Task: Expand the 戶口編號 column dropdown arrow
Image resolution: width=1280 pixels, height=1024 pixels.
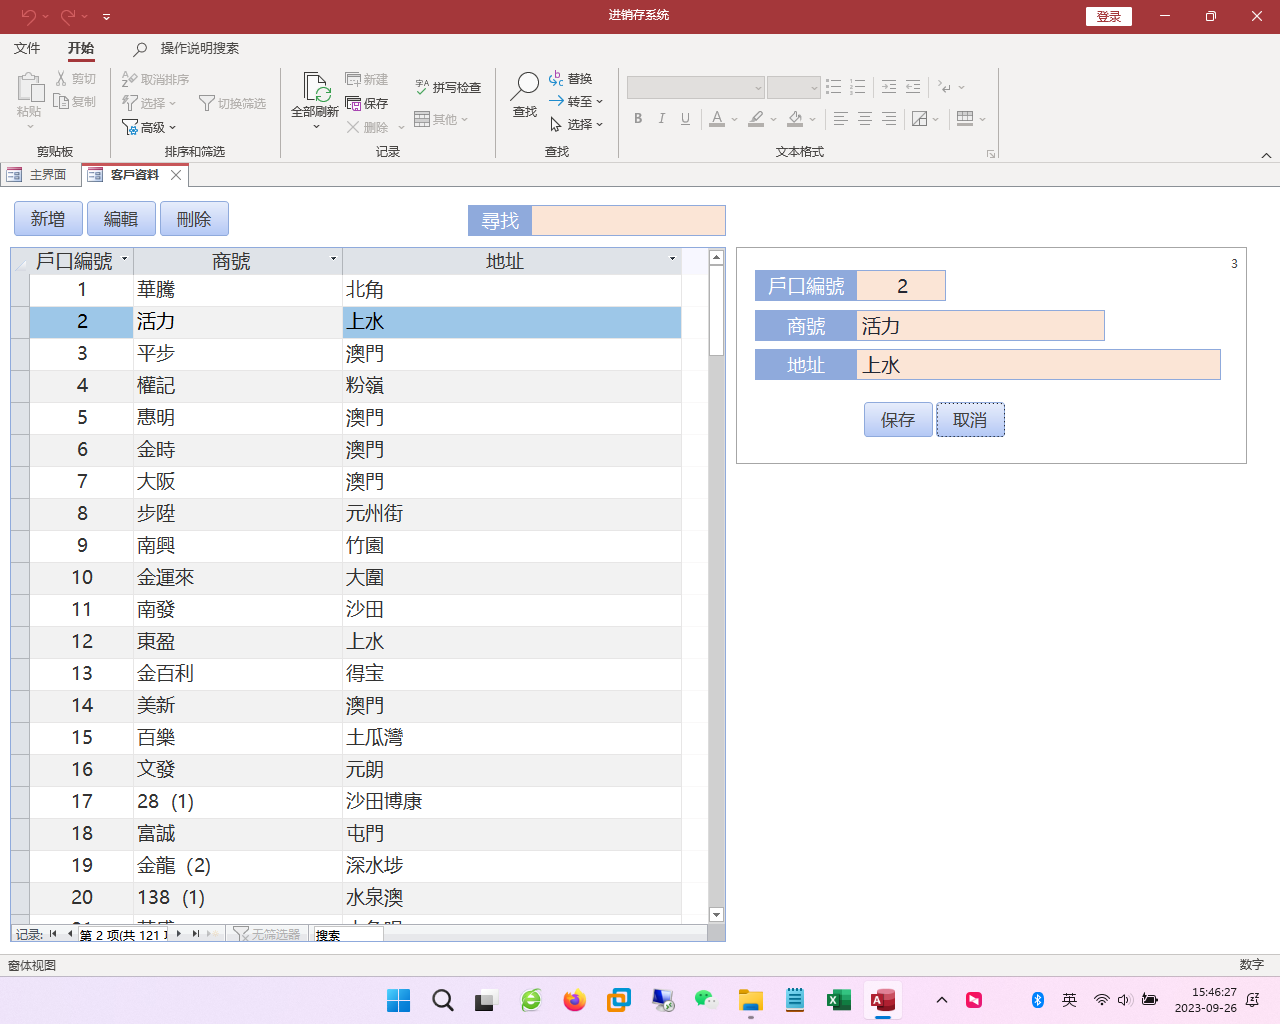Action: pyautogui.click(x=124, y=260)
